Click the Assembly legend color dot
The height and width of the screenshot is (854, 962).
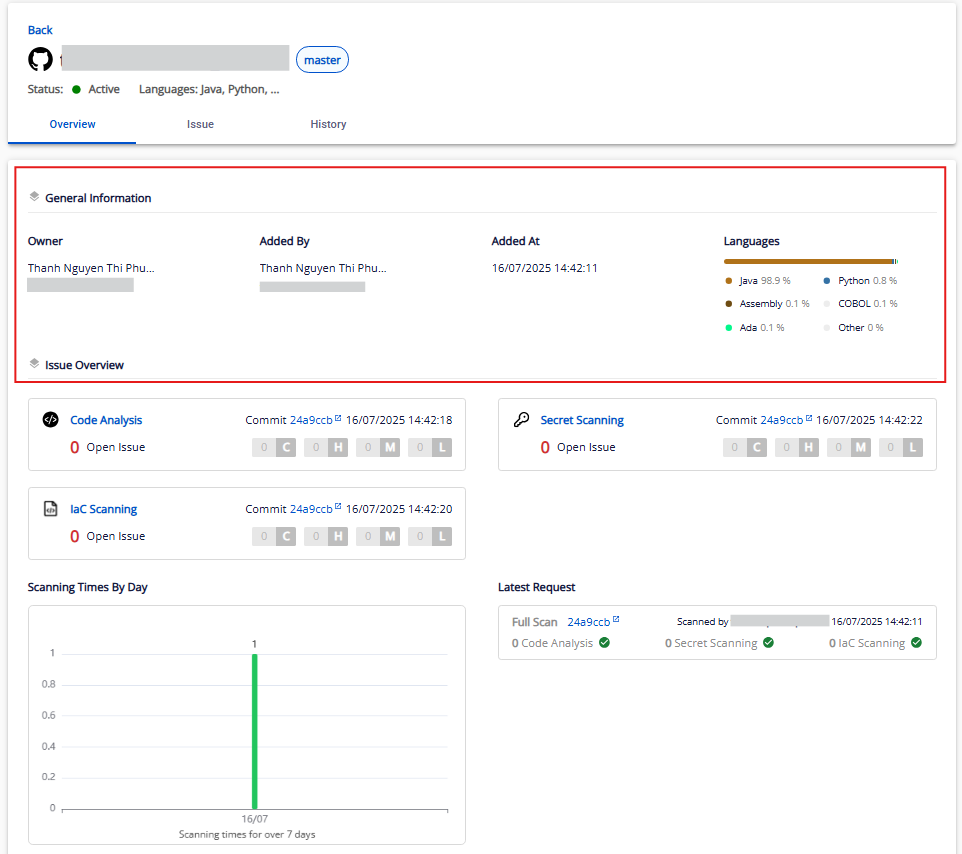pyautogui.click(x=729, y=304)
